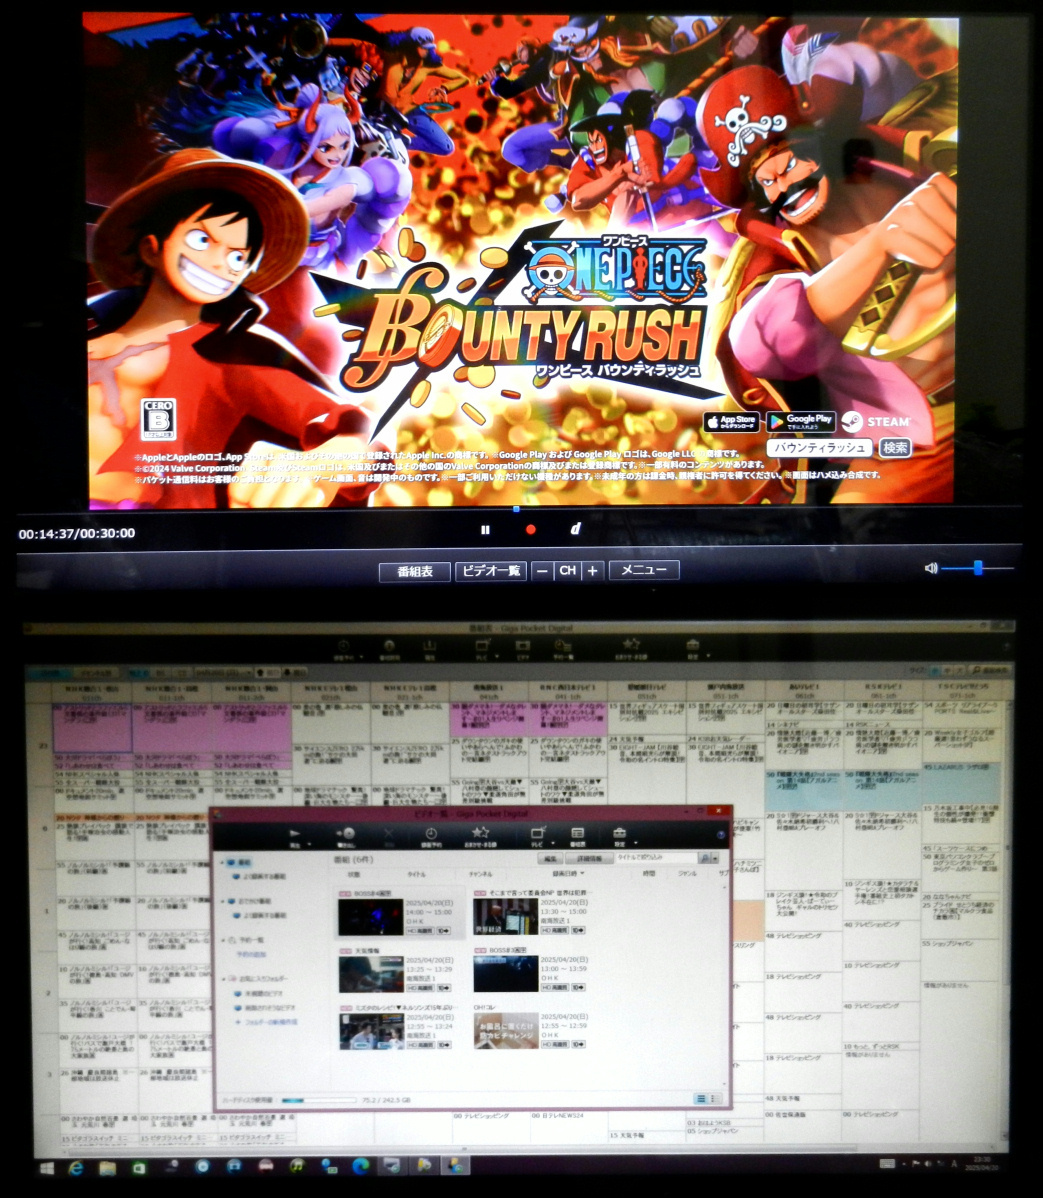Click the 詳細情報 details button
This screenshot has width=1043, height=1198.
(x=589, y=859)
